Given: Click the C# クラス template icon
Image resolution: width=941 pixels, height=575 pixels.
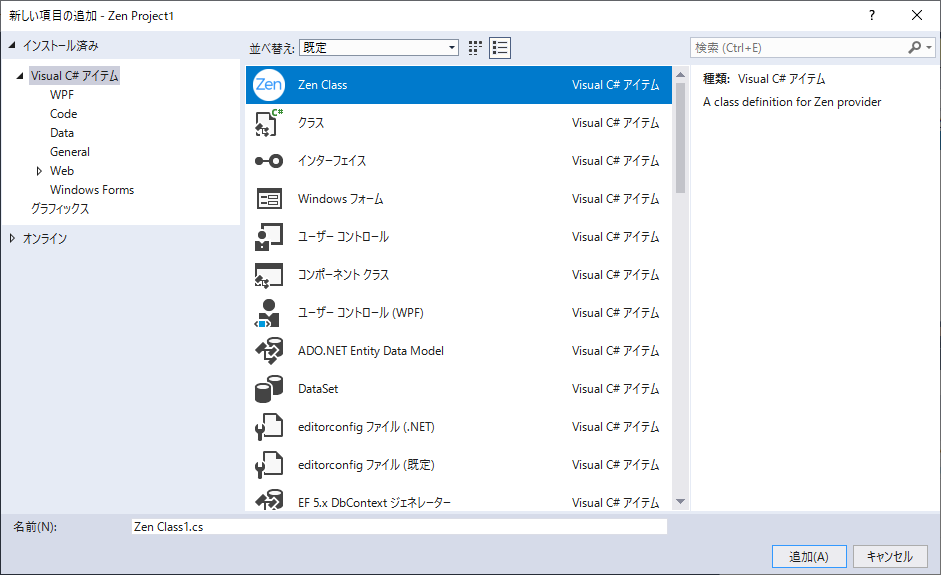Looking at the screenshot, I should [269, 123].
